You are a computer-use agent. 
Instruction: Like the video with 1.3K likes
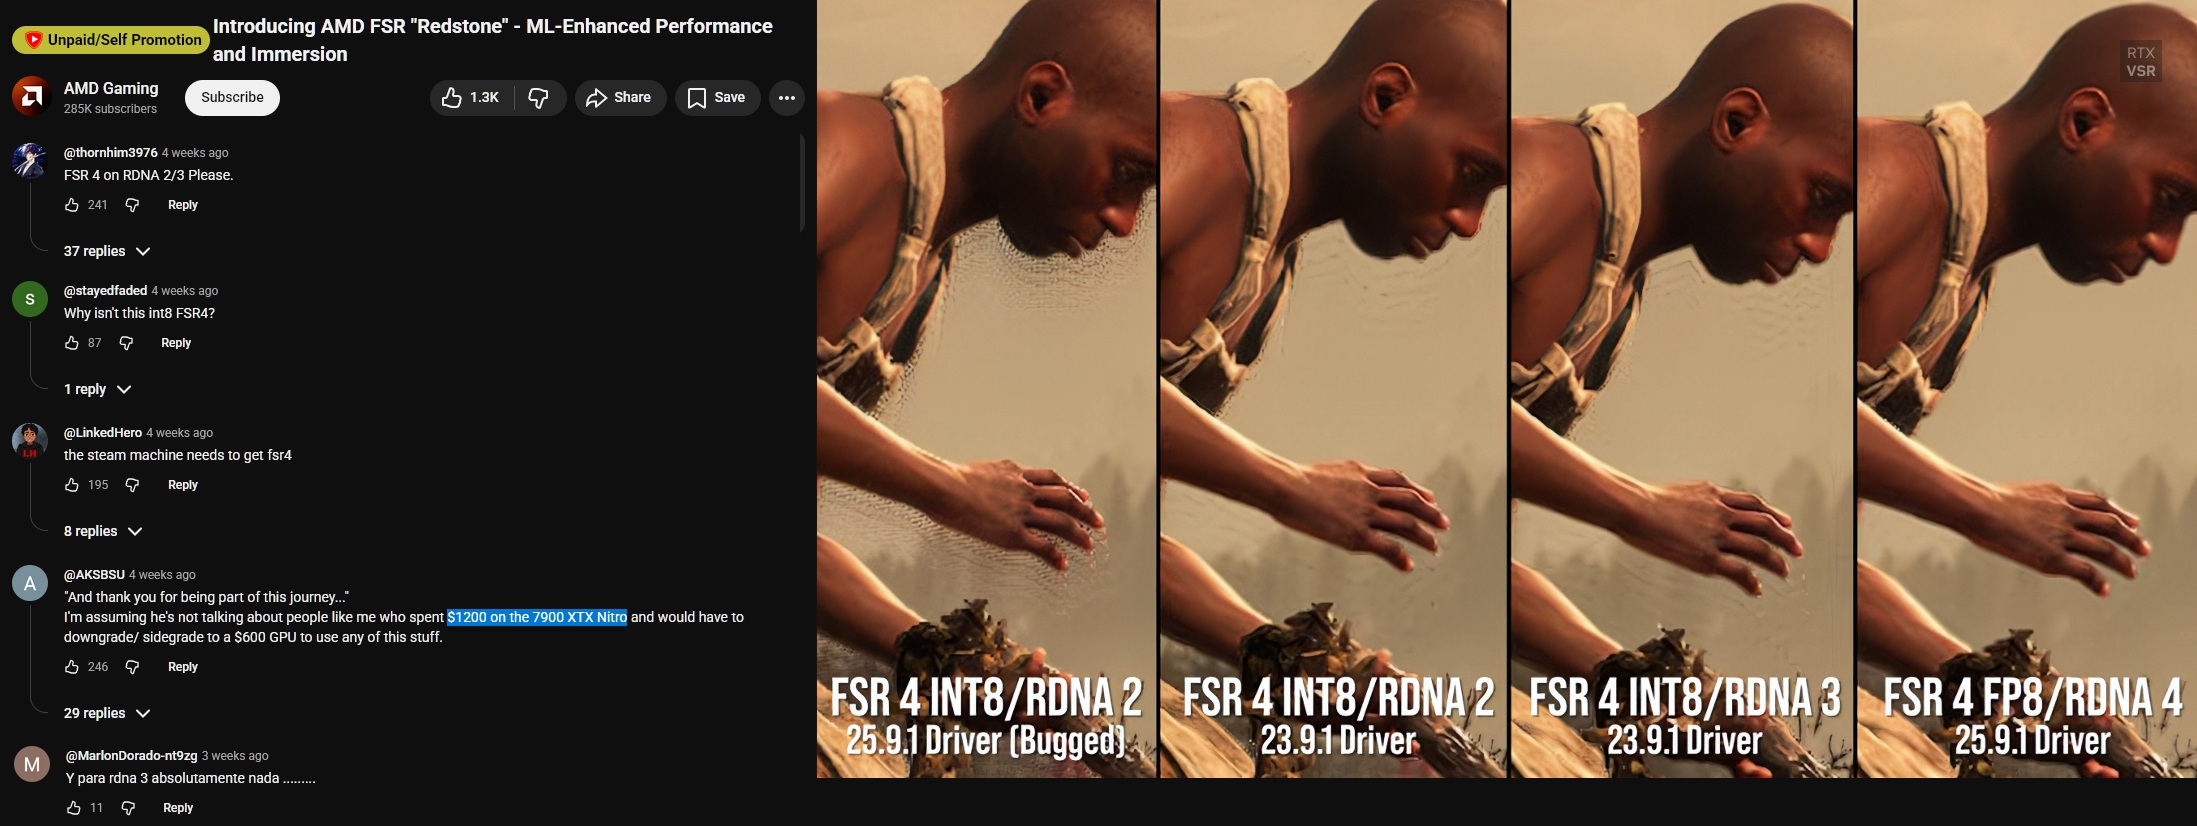pyautogui.click(x=471, y=97)
